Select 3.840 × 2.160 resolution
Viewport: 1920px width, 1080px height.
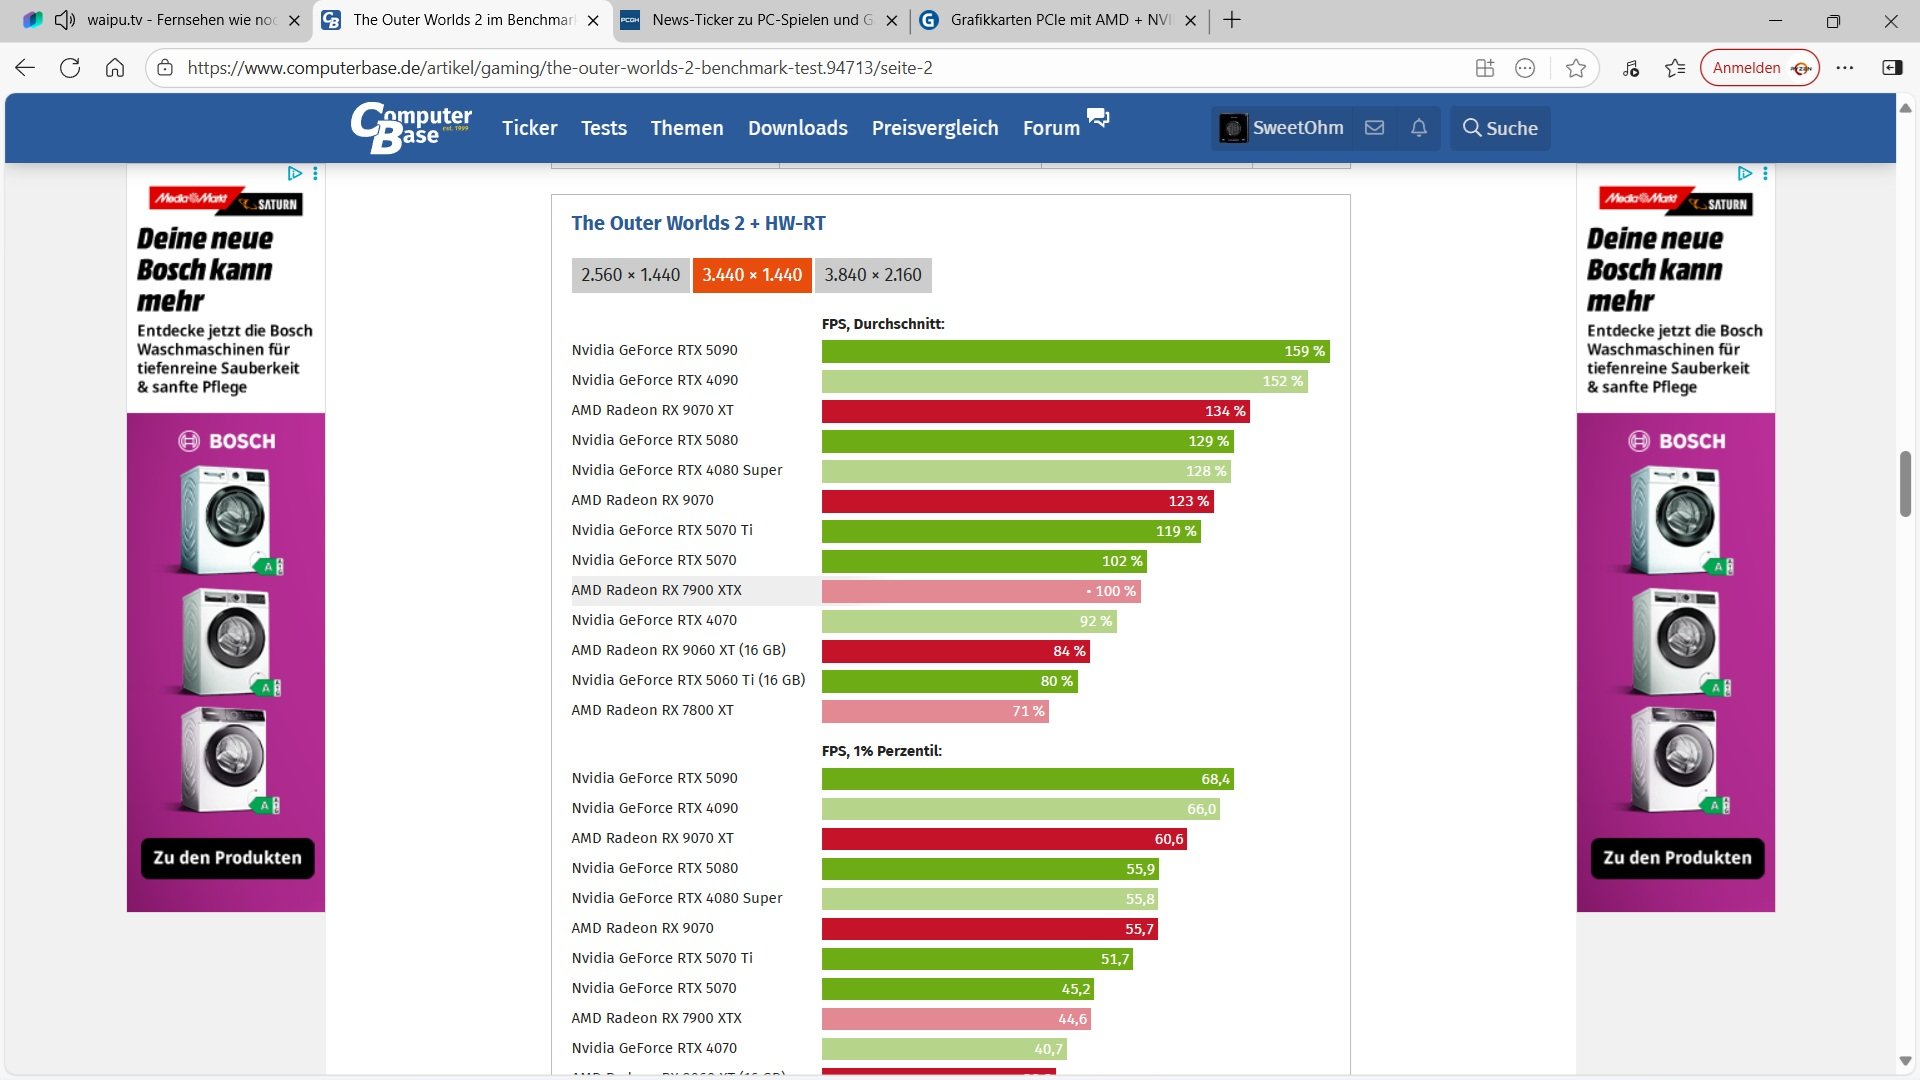(873, 275)
